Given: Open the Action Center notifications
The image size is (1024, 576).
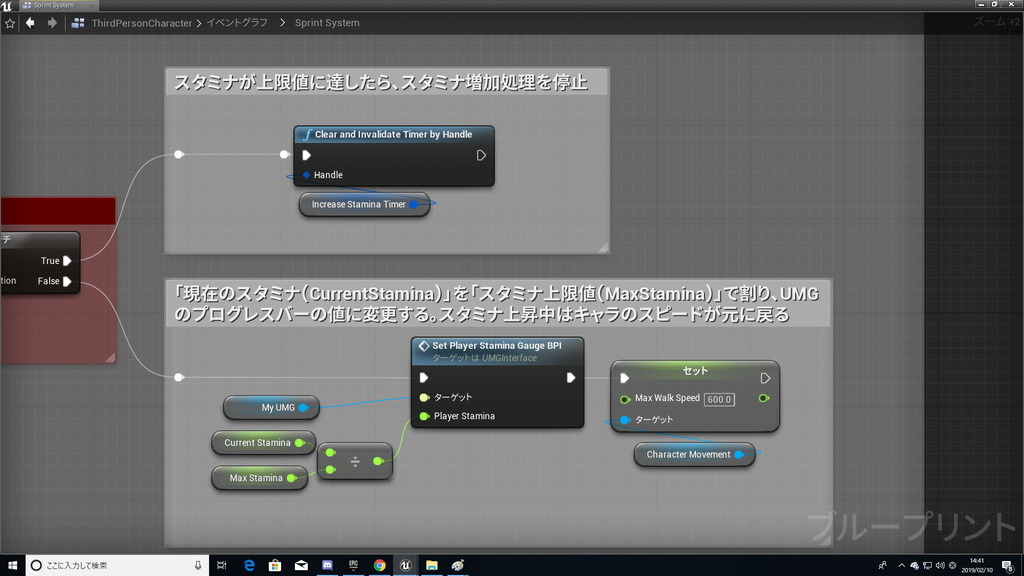Looking at the screenshot, I should coord(1008,566).
